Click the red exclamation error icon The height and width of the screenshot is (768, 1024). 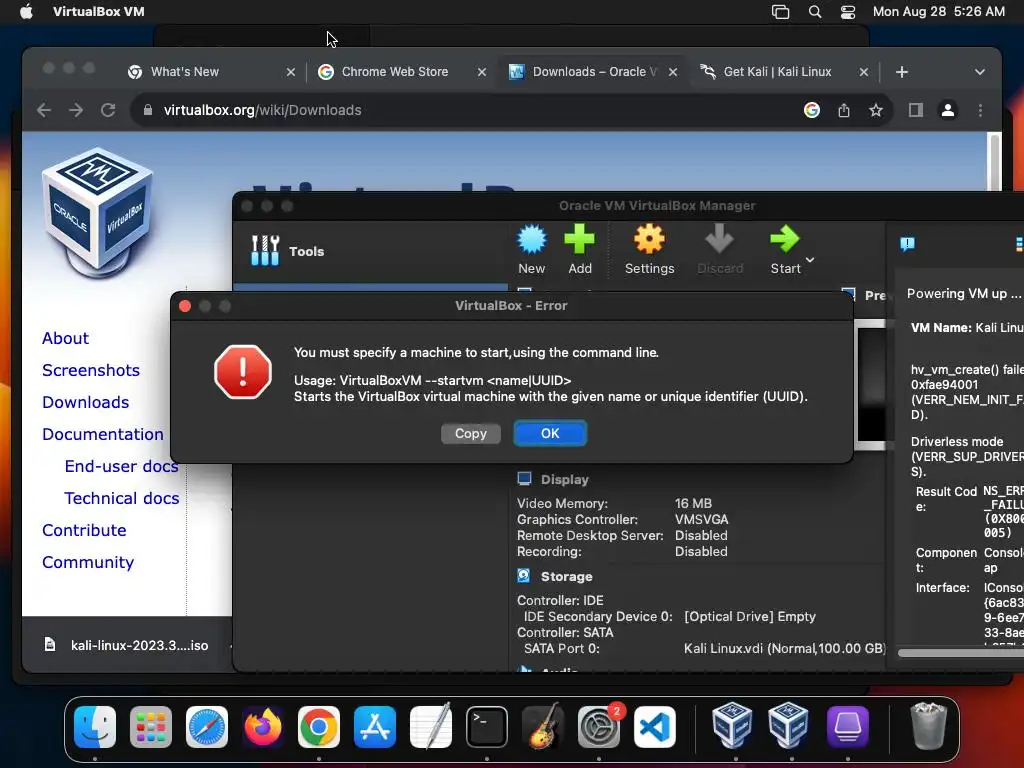pyautogui.click(x=243, y=372)
